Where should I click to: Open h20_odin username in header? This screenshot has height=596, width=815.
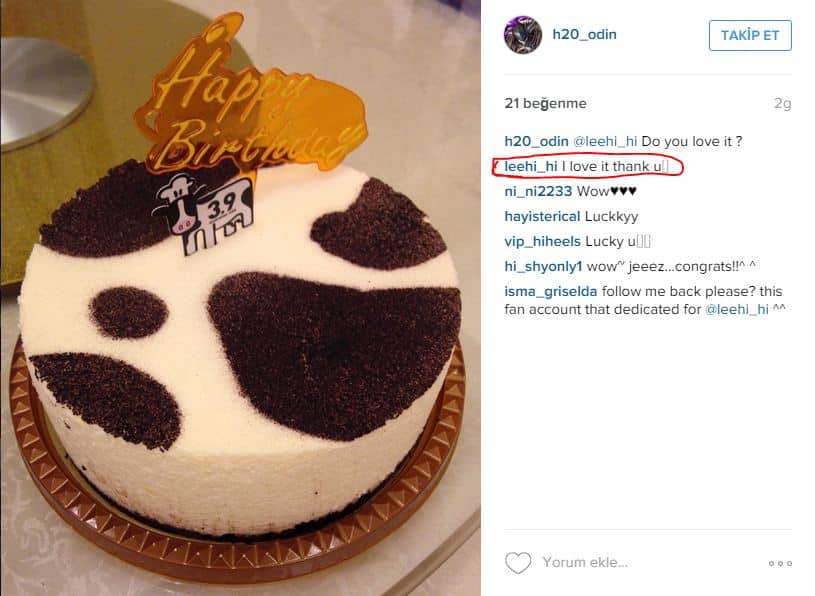tap(584, 34)
